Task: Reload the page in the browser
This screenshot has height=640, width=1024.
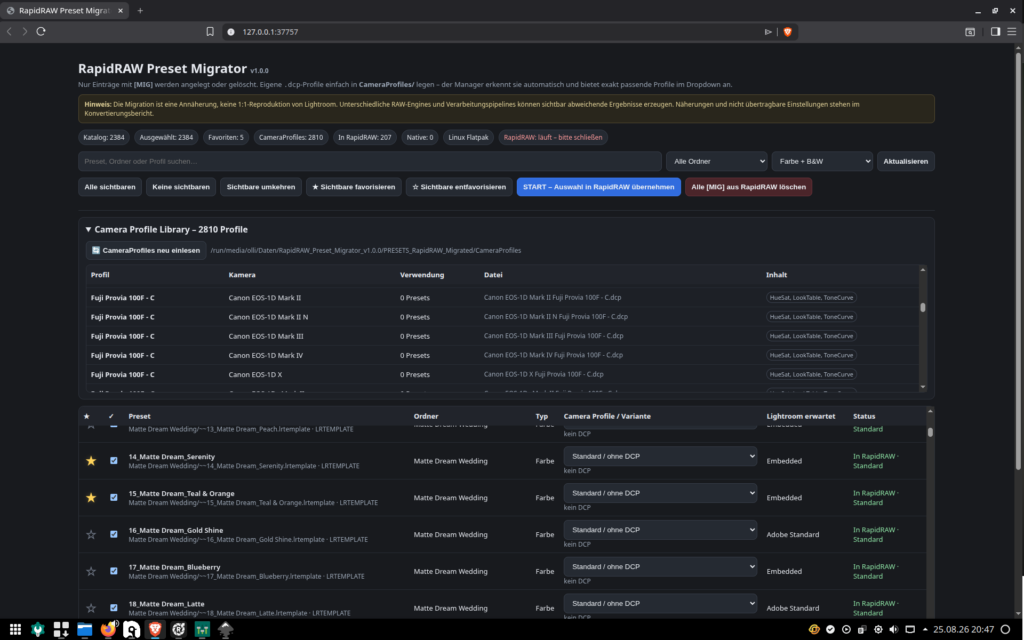Action: coord(41,31)
